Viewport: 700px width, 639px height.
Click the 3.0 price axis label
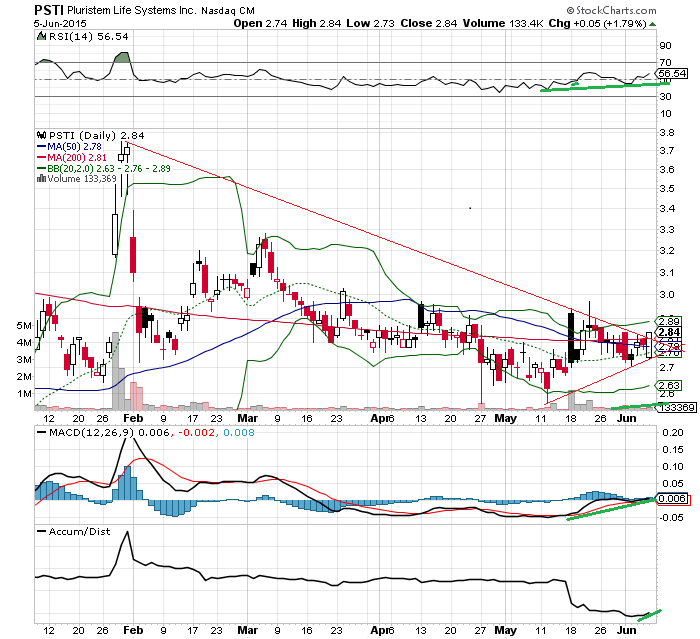(x=667, y=295)
